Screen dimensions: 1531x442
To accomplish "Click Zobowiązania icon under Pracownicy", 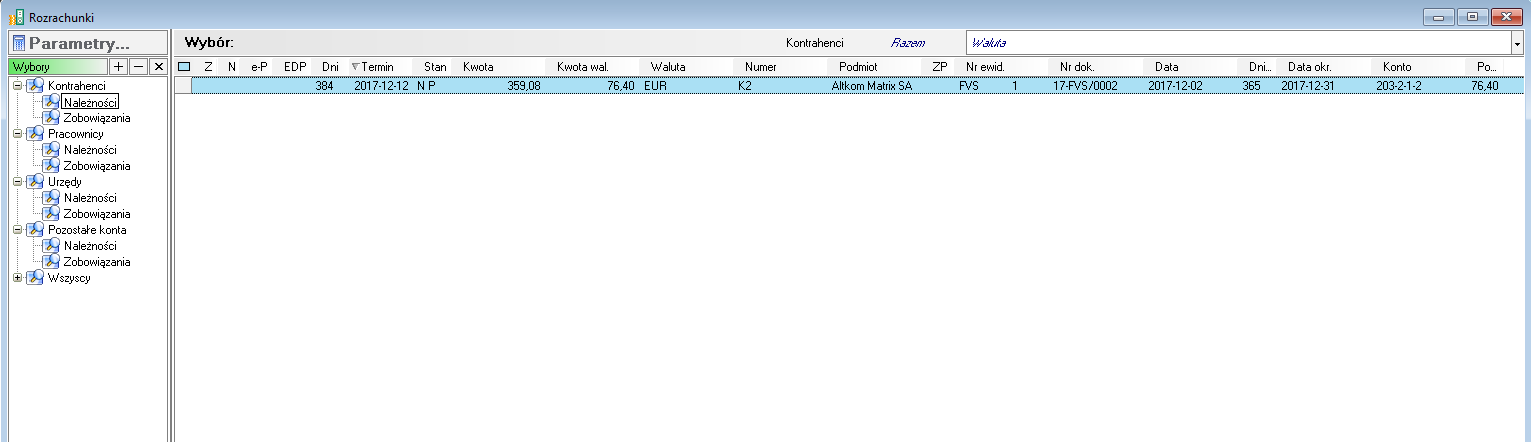I will click(51, 166).
